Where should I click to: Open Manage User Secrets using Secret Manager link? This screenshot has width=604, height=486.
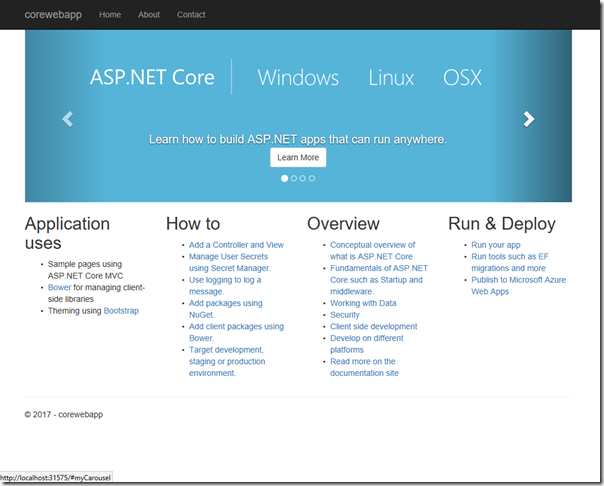coord(230,262)
